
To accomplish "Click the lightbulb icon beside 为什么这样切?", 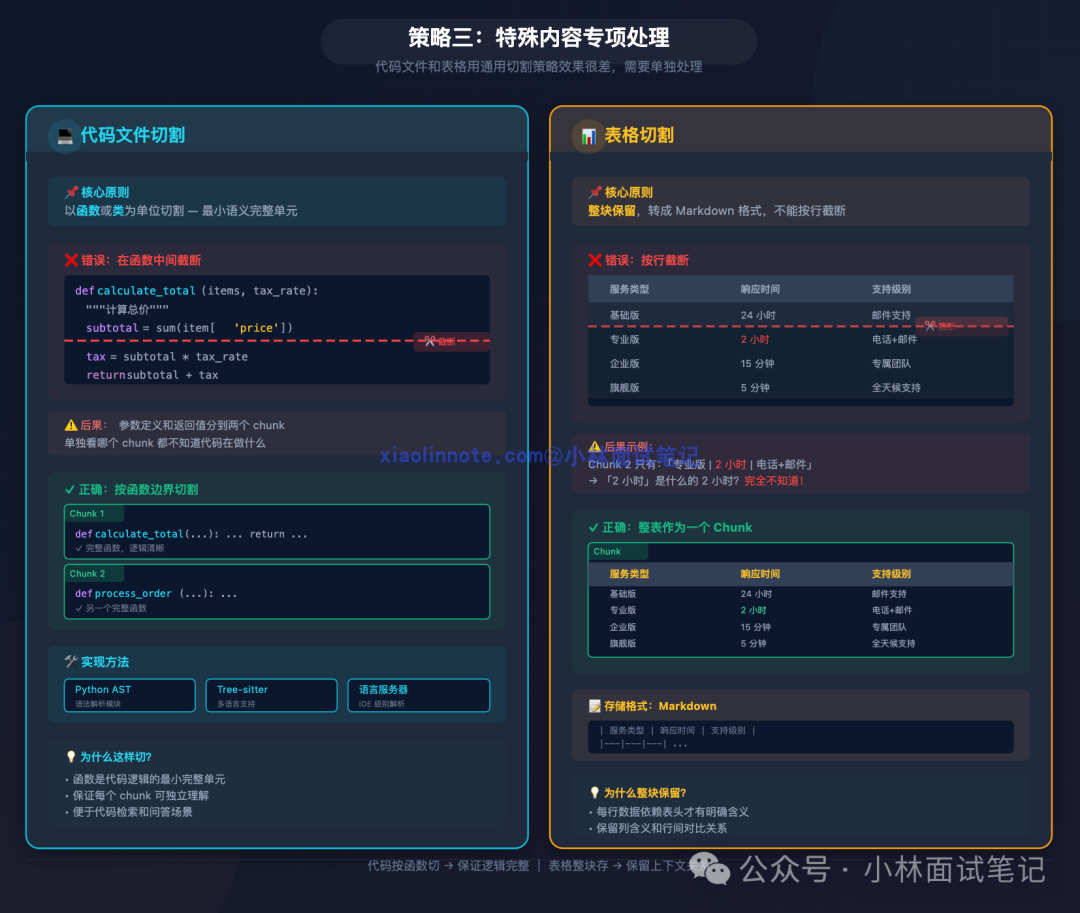I will click(69, 757).
